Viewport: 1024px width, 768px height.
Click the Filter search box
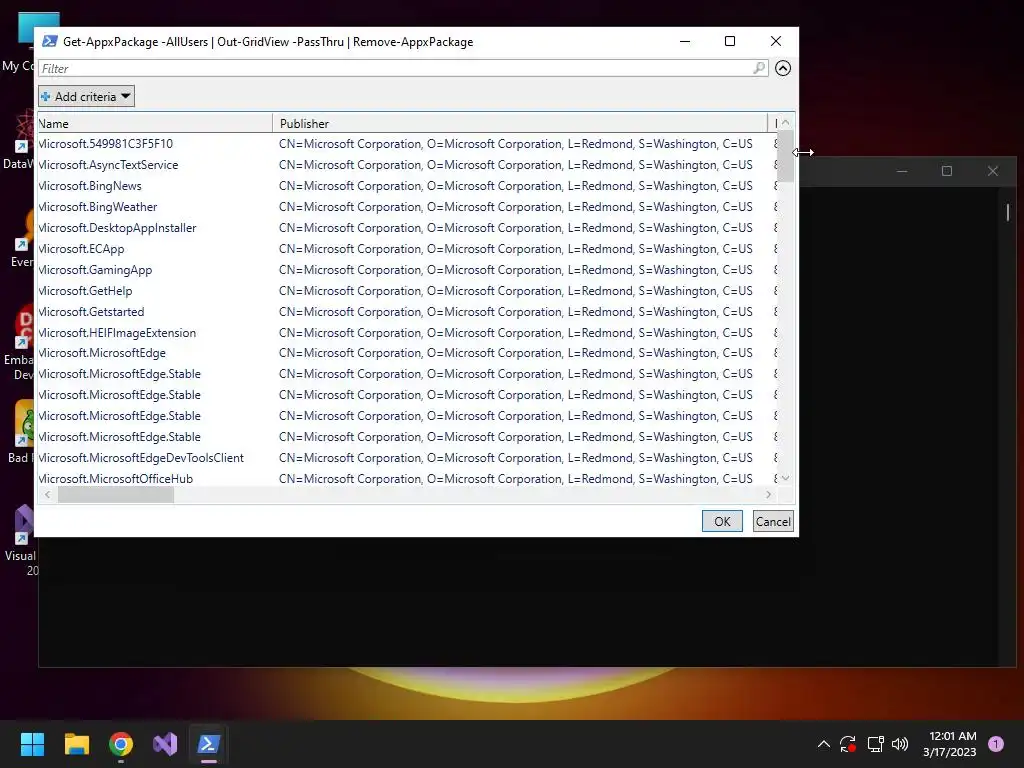coord(402,69)
